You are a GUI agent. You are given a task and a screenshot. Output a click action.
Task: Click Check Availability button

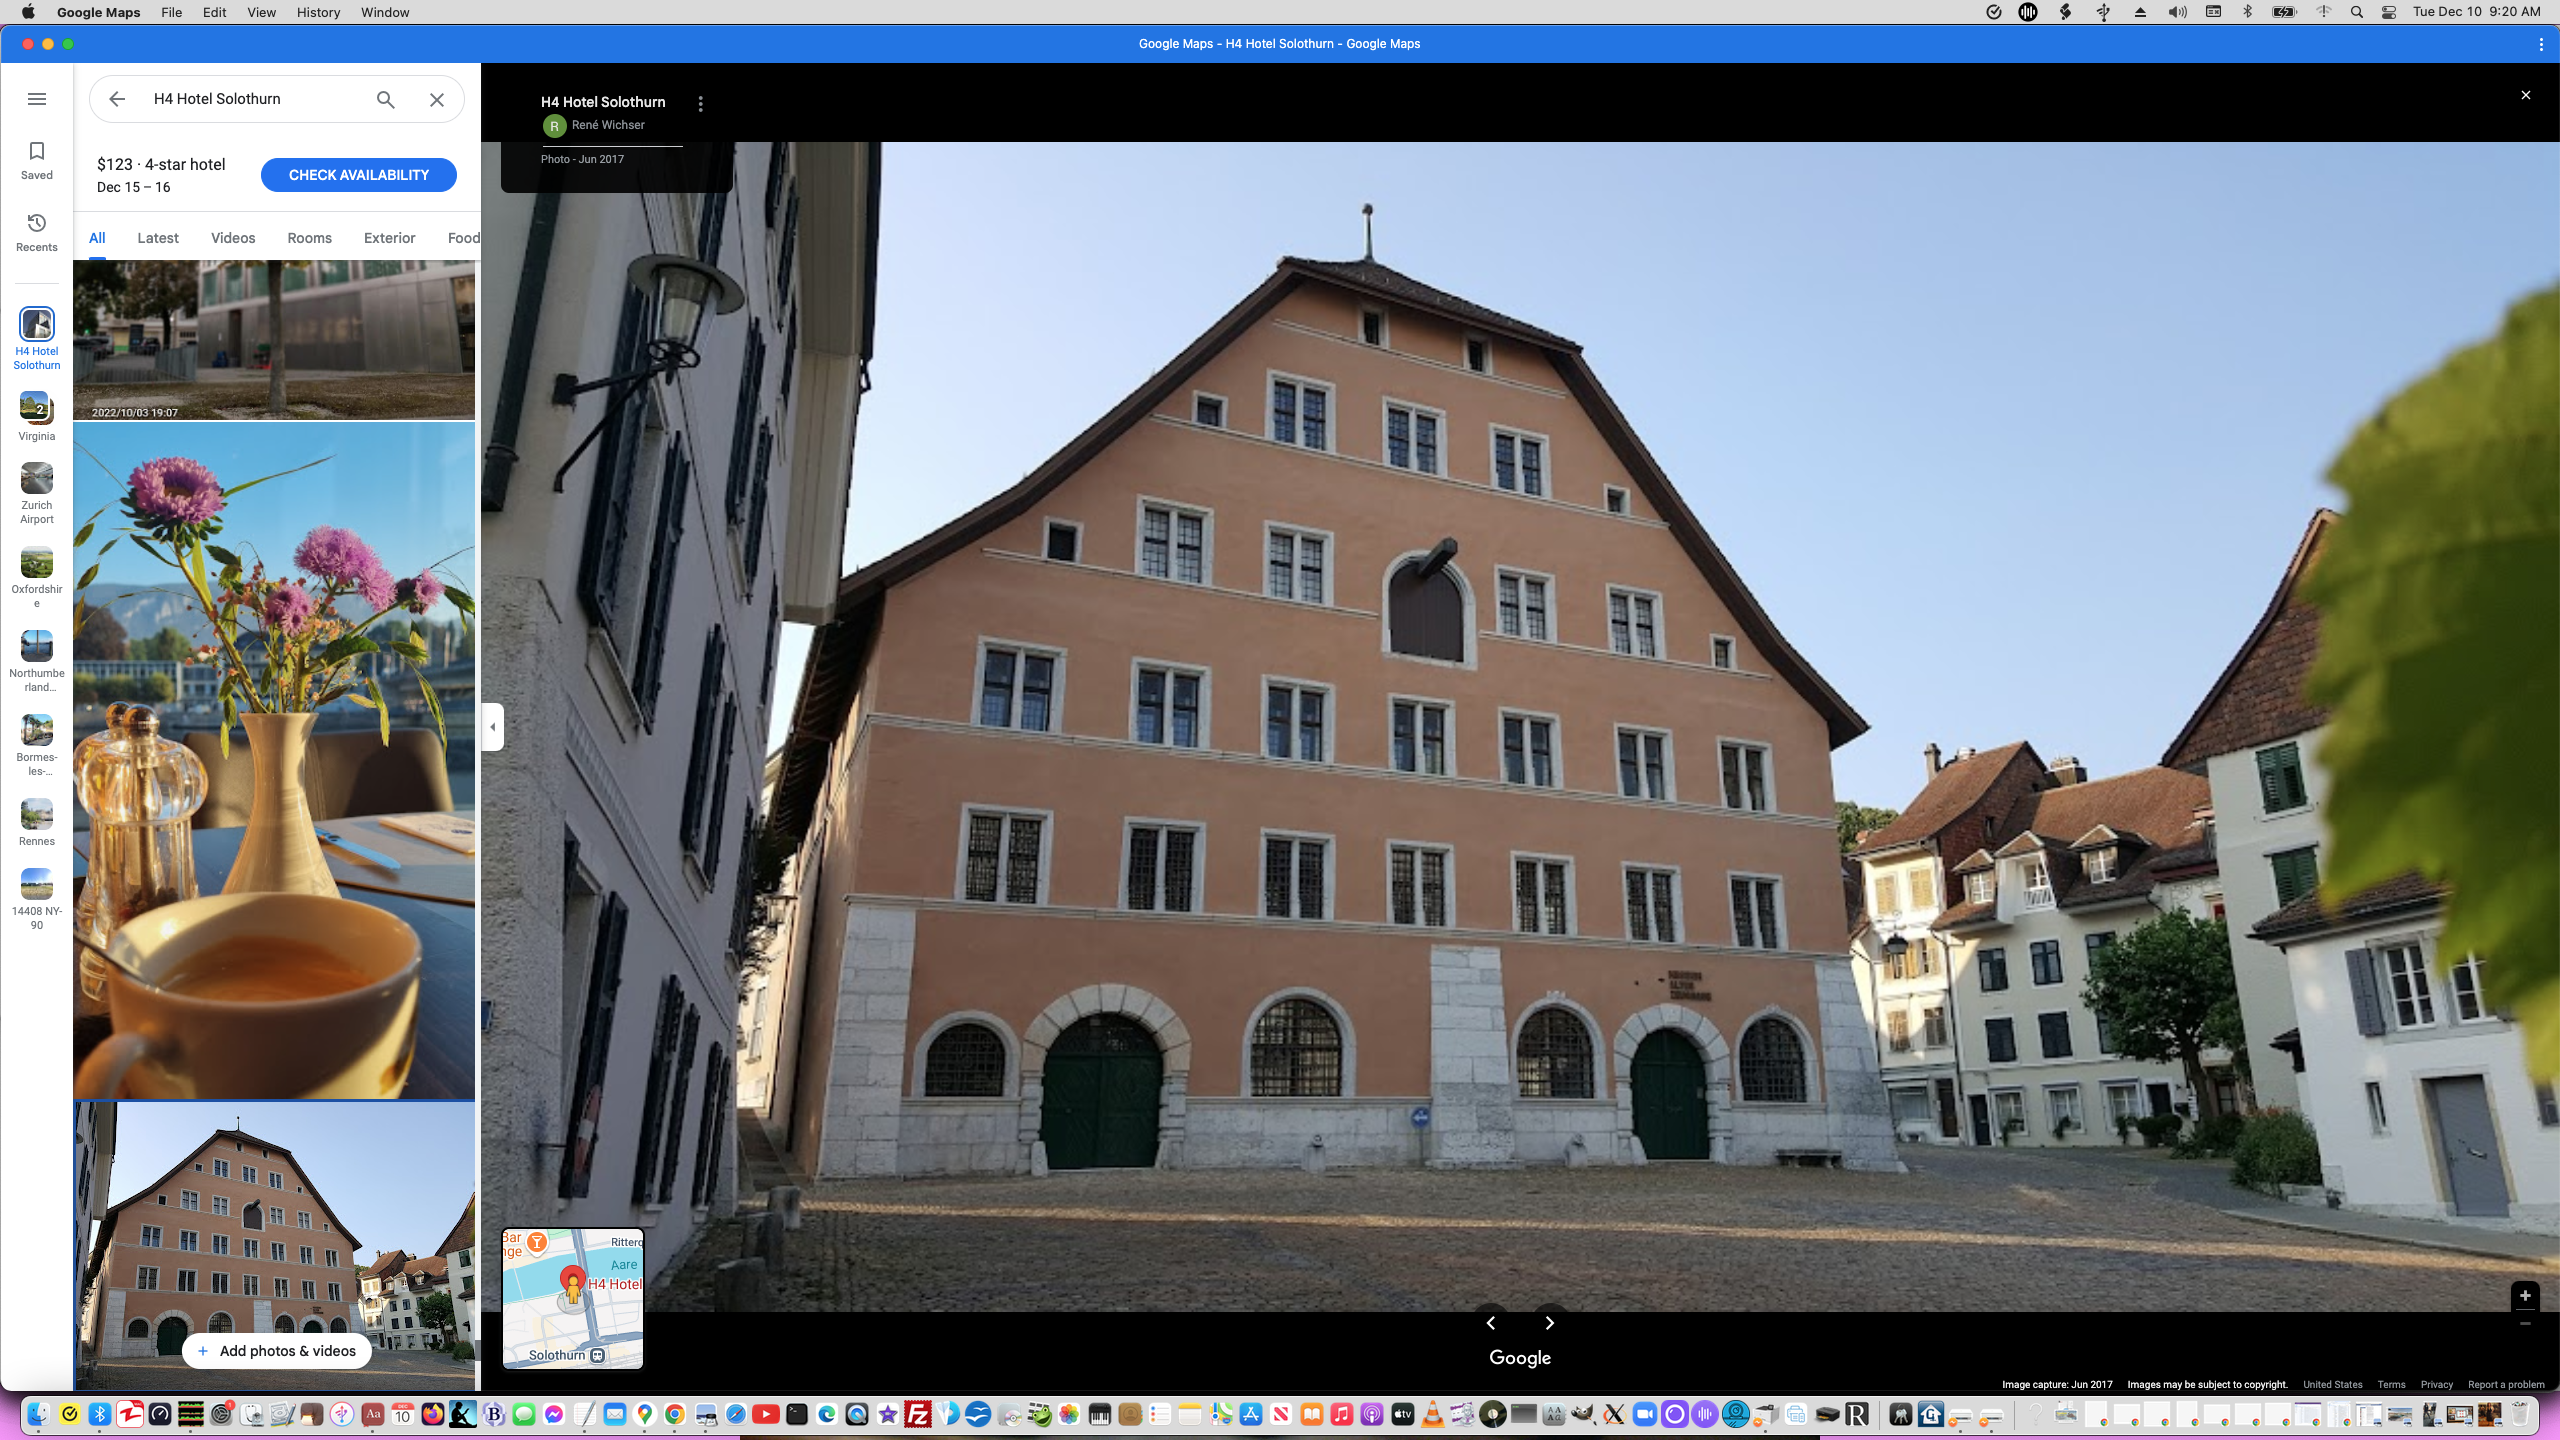[358, 175]
